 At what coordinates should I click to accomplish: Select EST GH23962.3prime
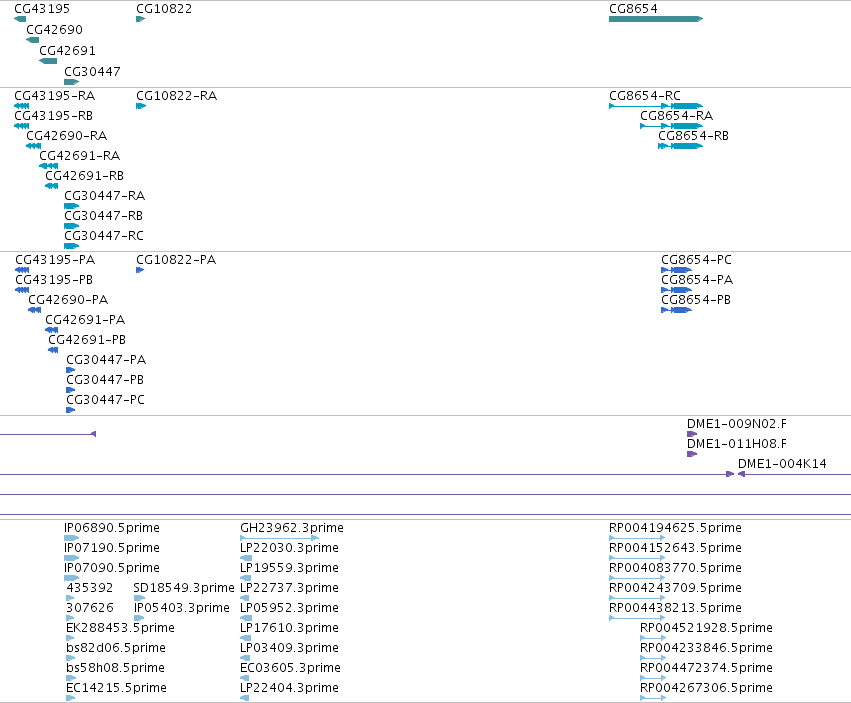pyautogui.click(x=292, y=528)
